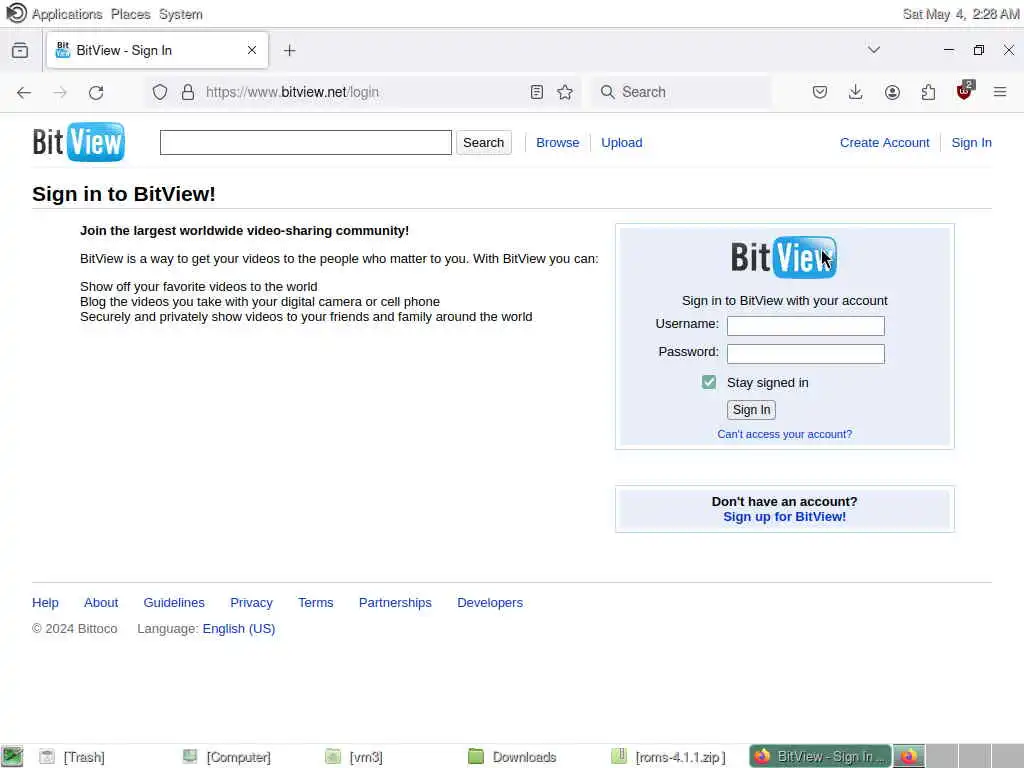
Task: Open the Partnerships footer link
Action: pyautogui.click(x=395, y=603)
